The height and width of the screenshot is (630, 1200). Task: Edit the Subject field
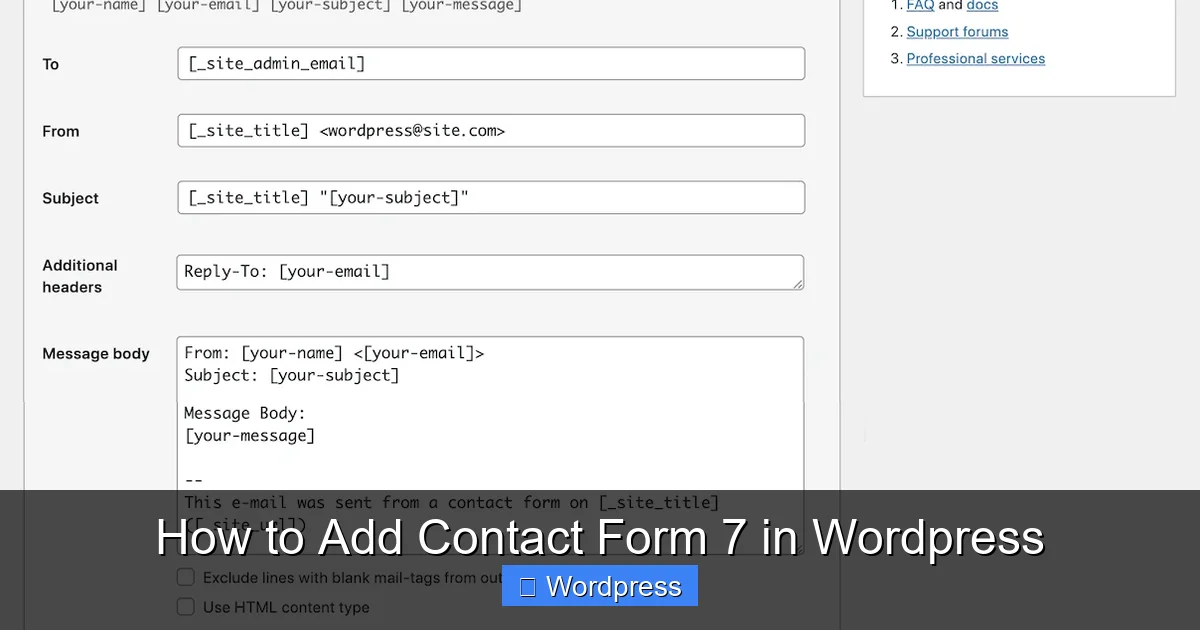(x=490, y=197)
